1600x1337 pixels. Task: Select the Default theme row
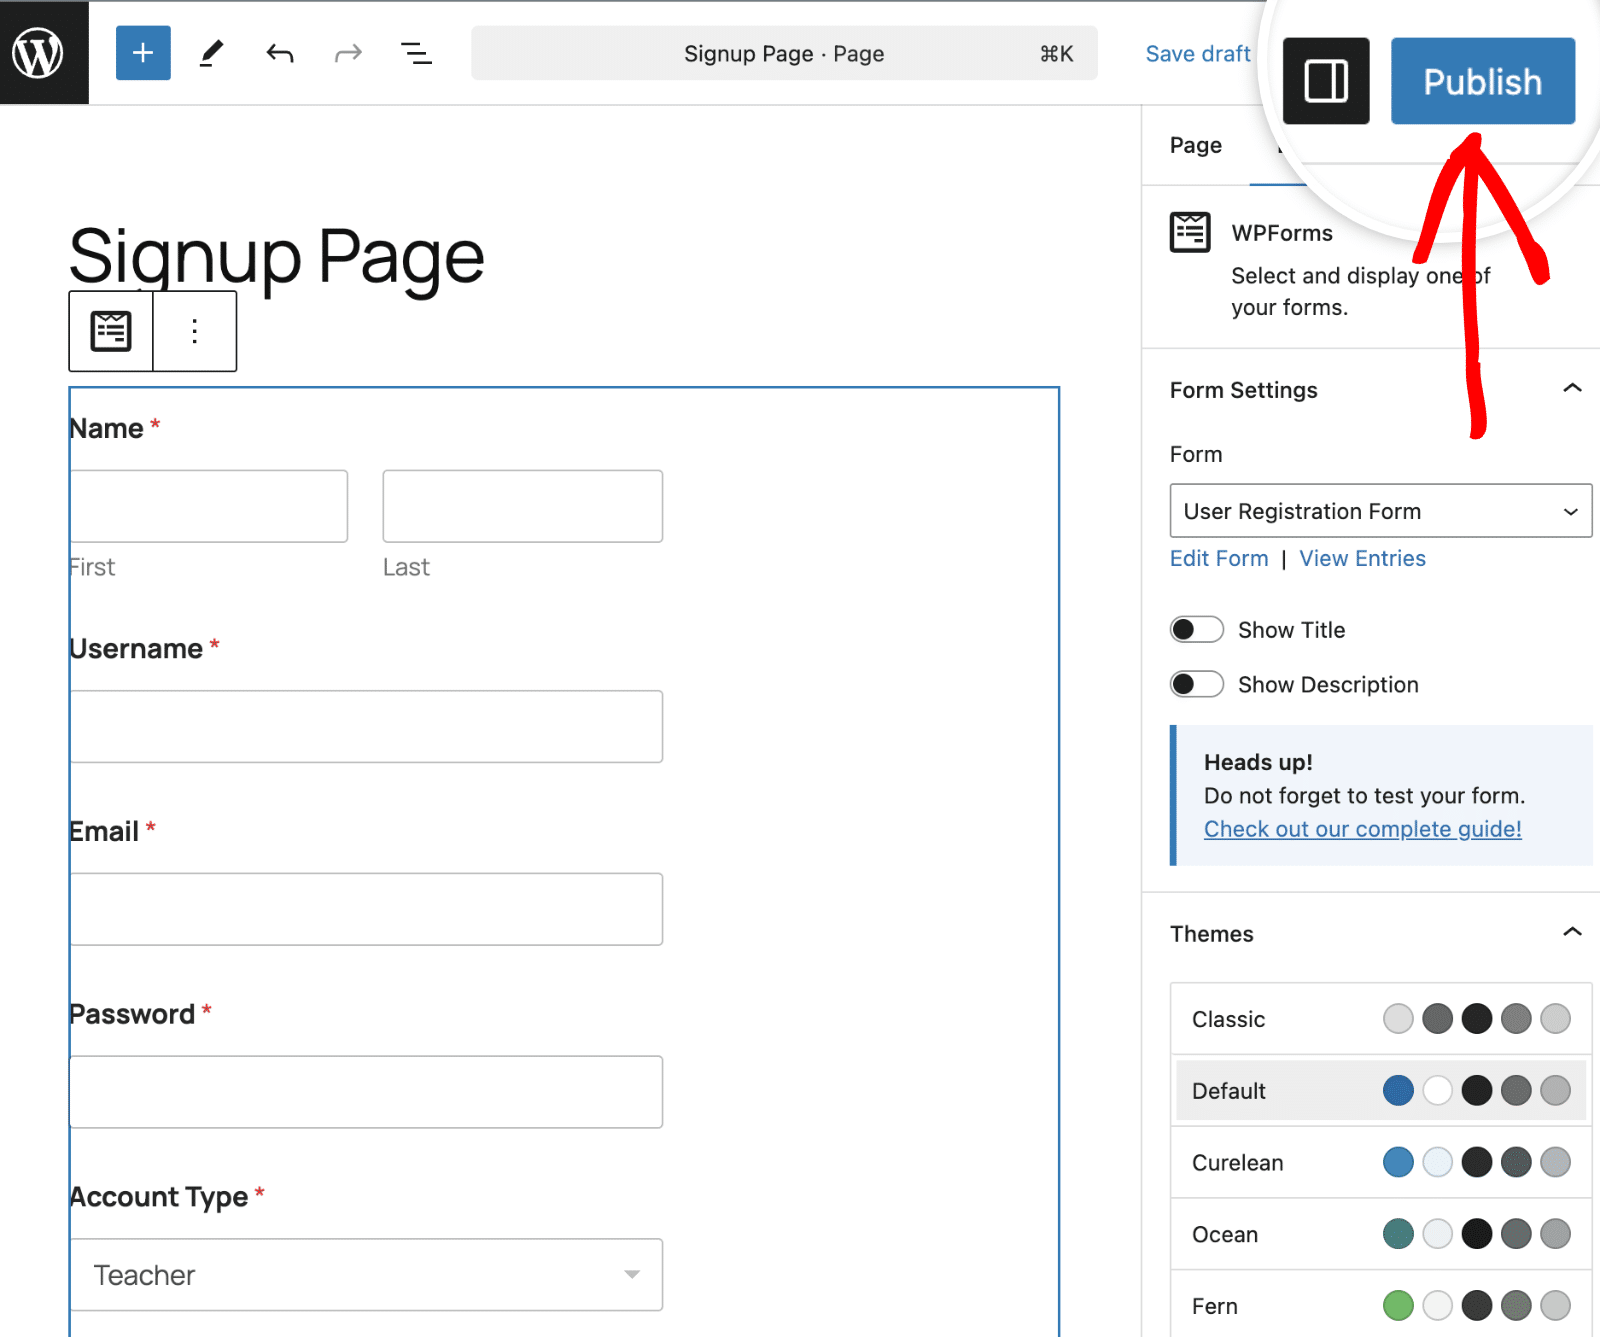click(1381, 1091)
